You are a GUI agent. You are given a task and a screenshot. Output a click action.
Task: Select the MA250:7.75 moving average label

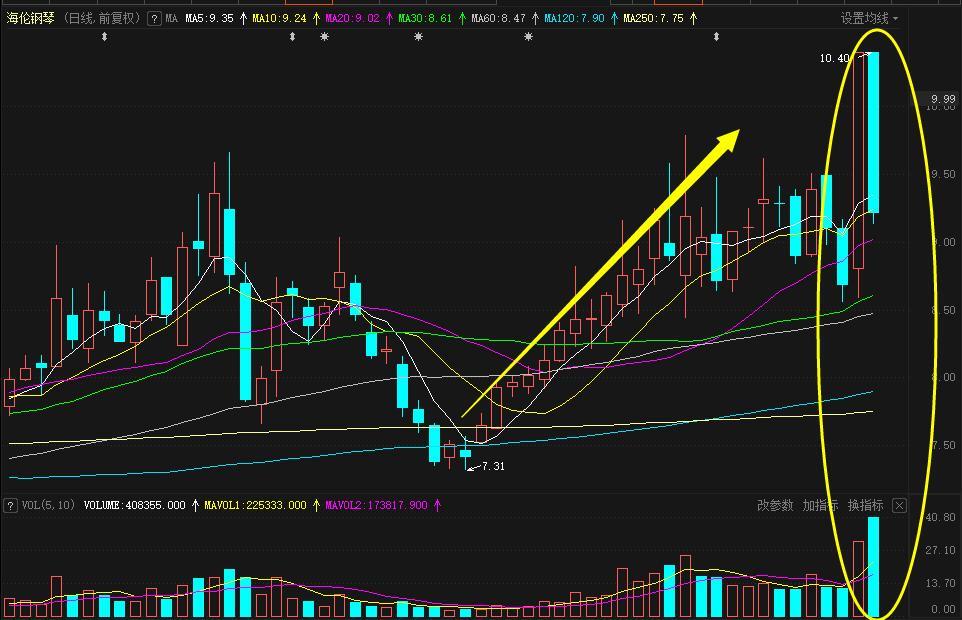(x=653, y=18)
